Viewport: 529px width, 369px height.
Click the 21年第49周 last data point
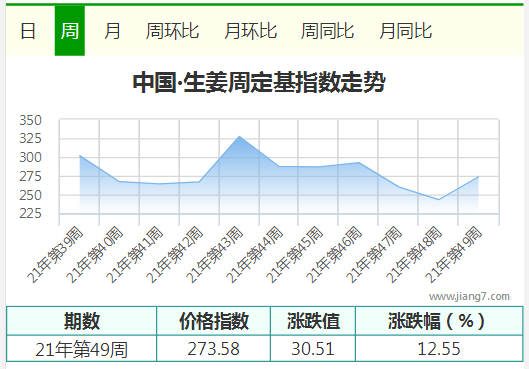(x=478, y=177)
